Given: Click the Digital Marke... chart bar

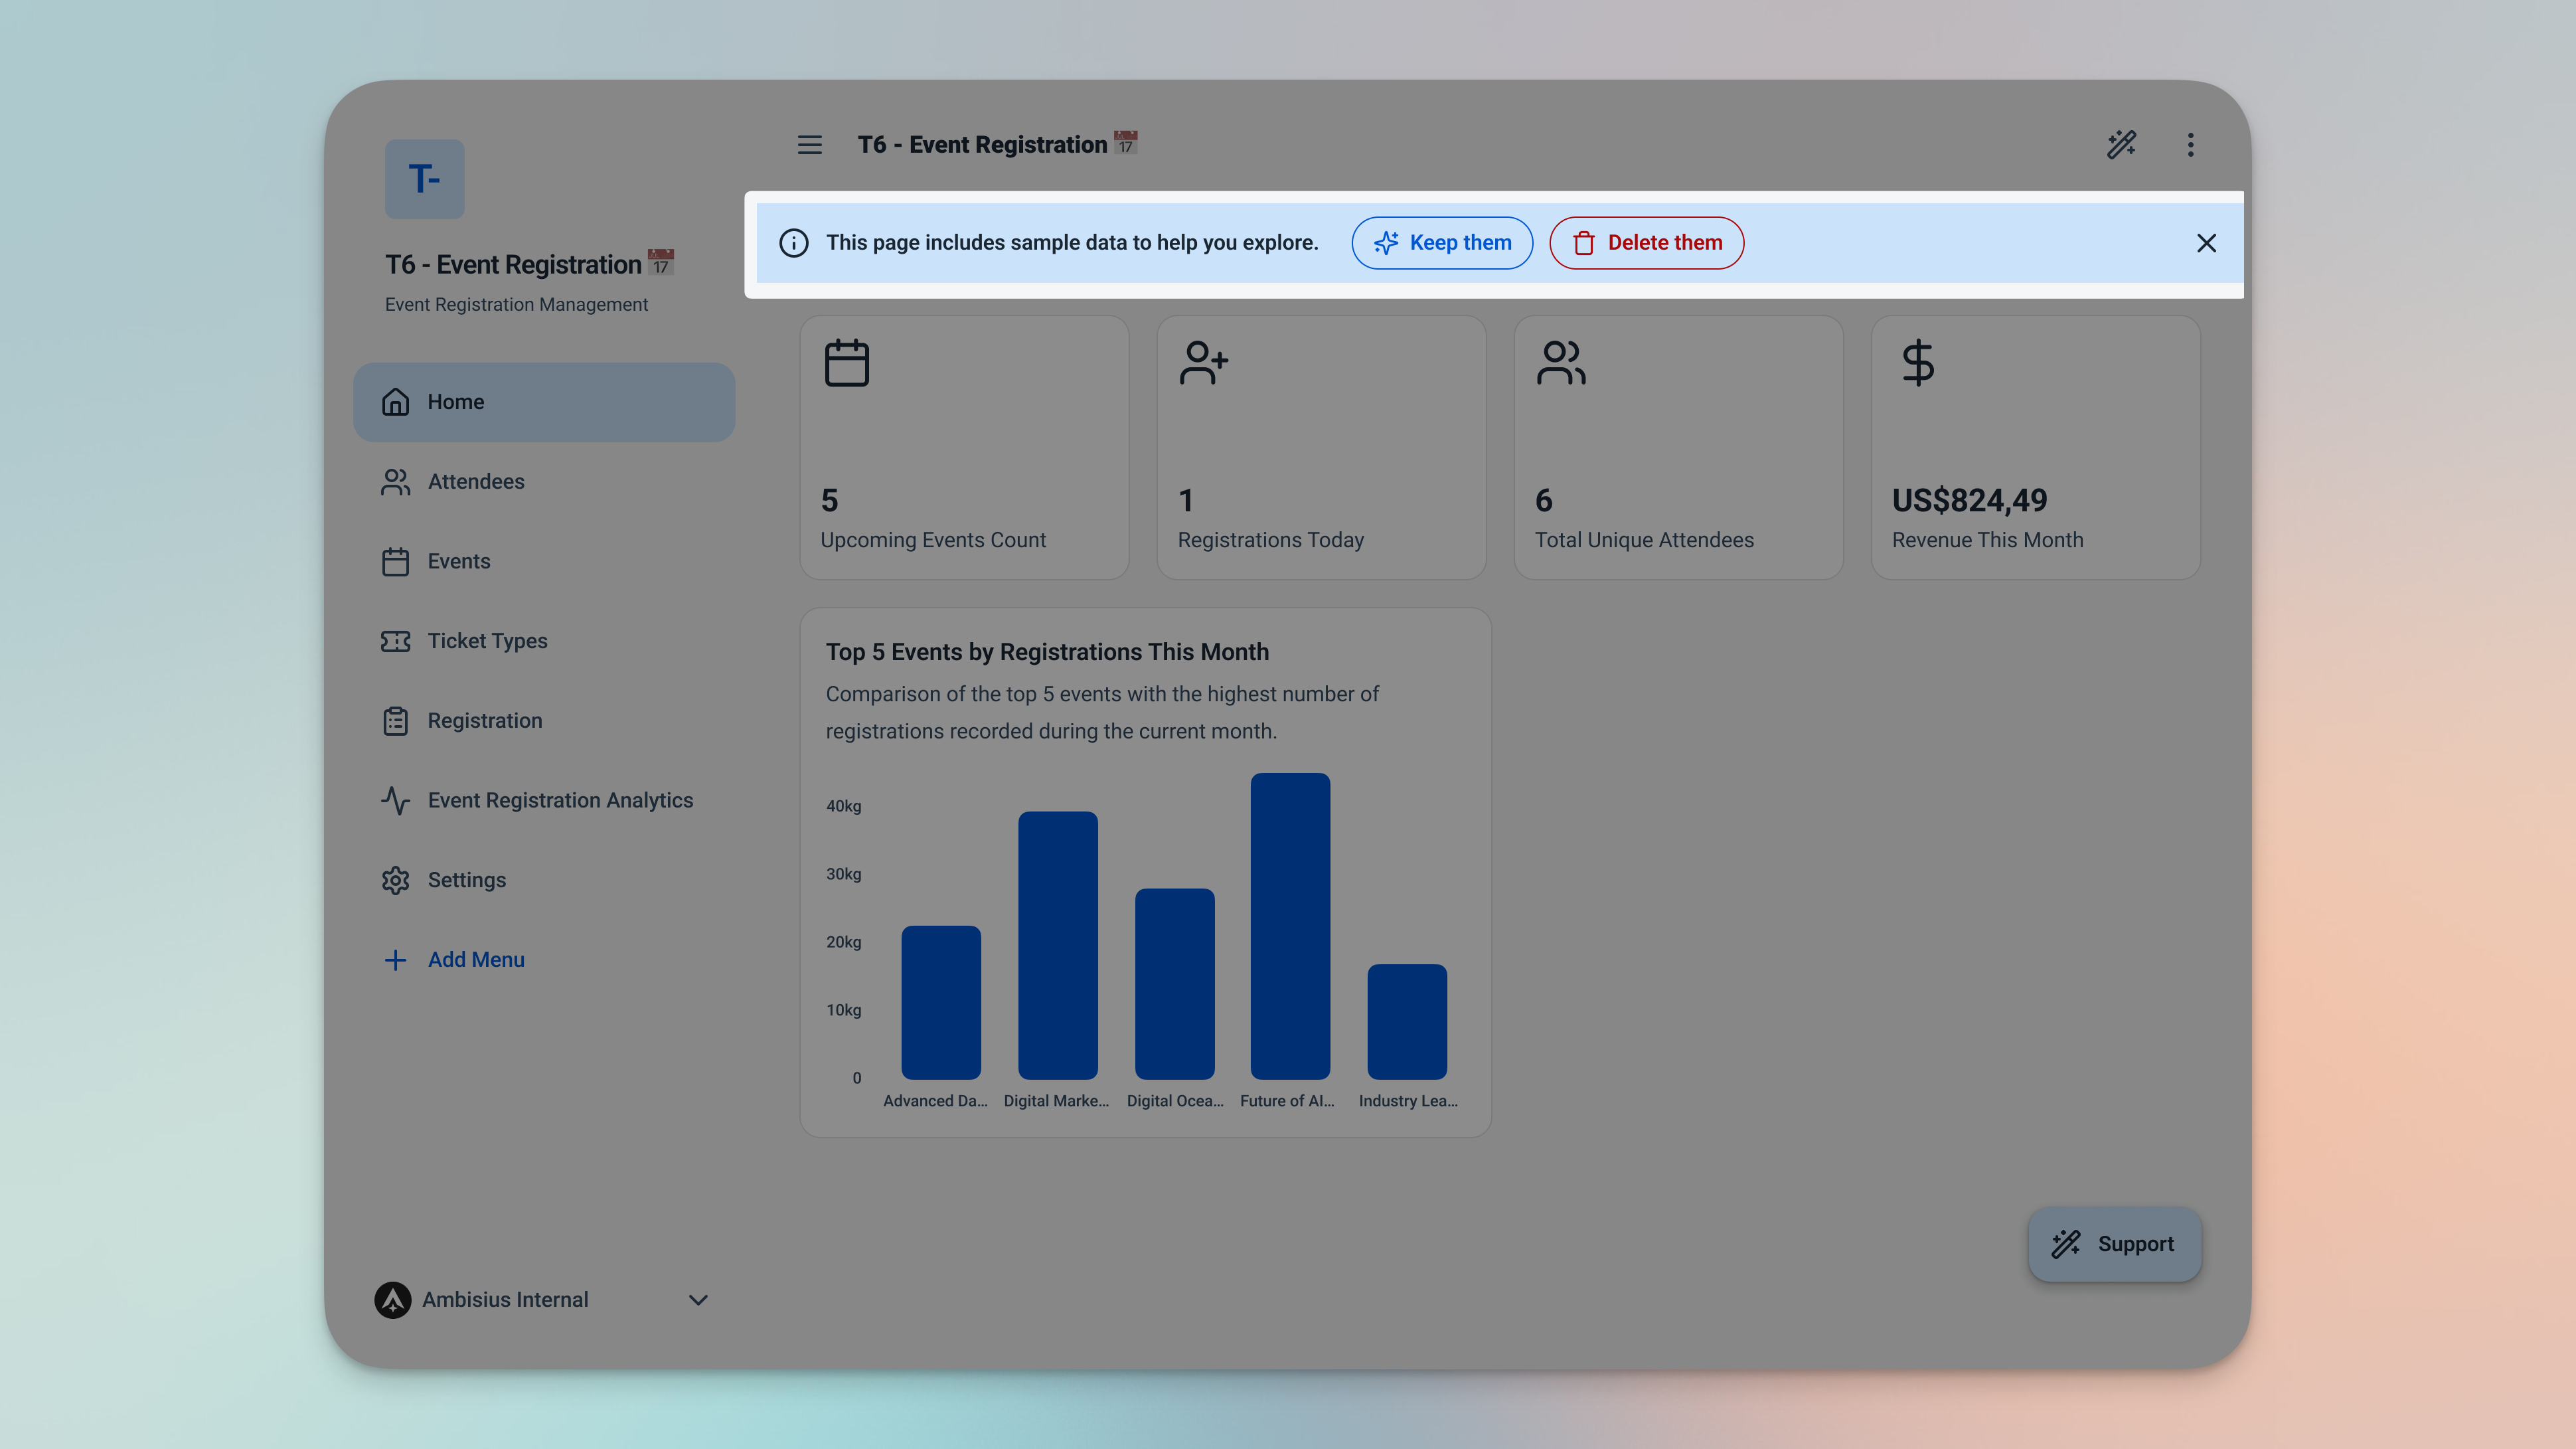Looking at the screenshot, I should click(1058, 945).
